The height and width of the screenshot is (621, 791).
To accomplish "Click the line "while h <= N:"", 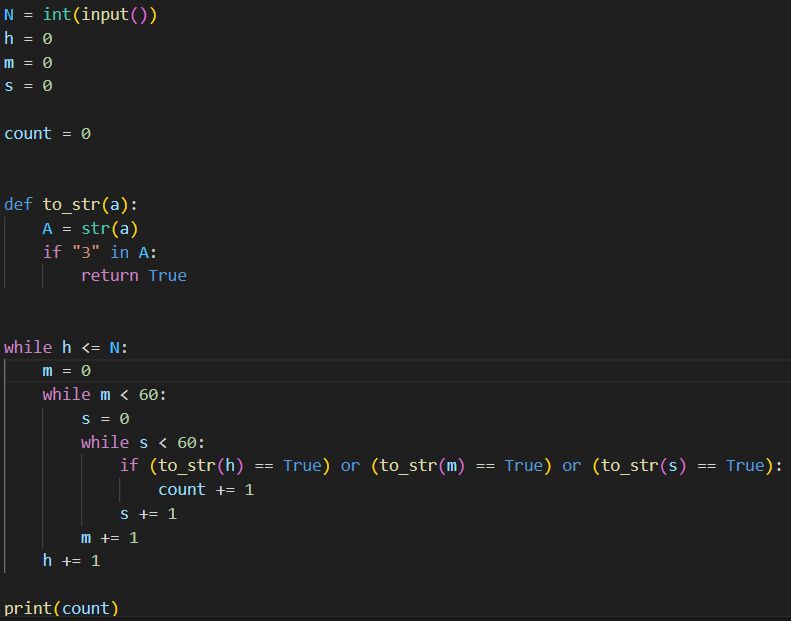I will point(66,347).
